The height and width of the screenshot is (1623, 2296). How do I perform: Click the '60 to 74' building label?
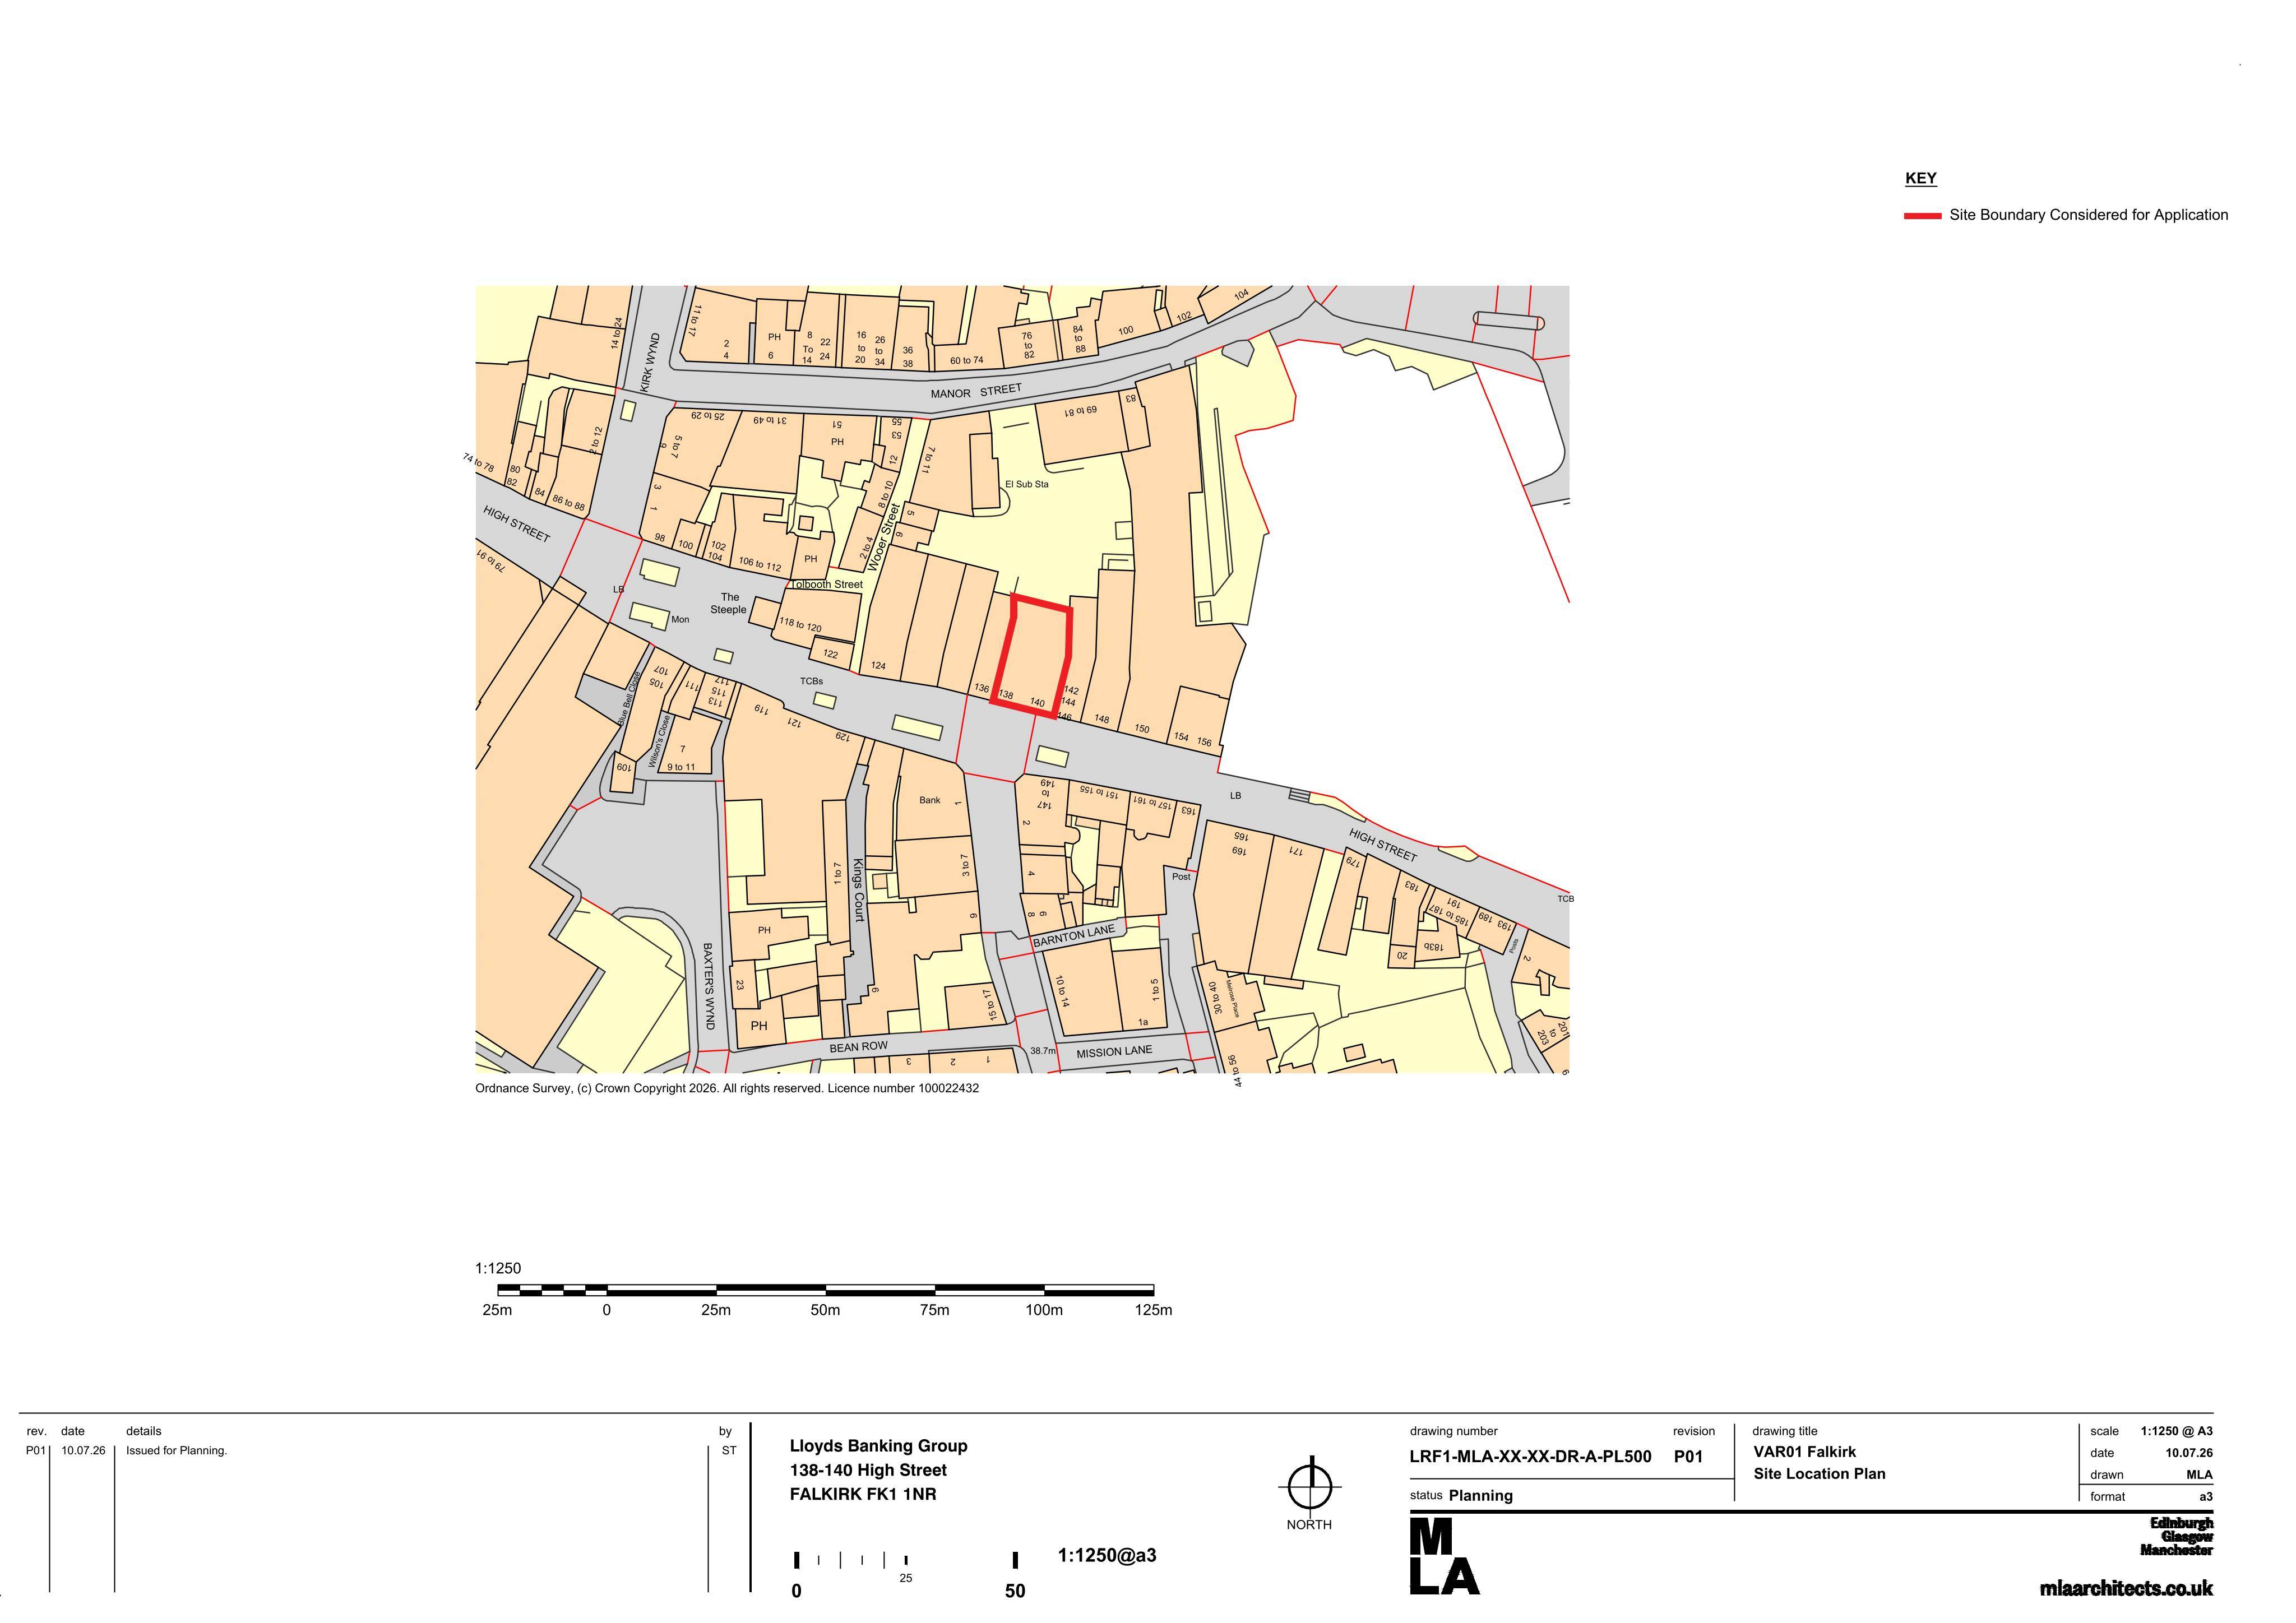click(x=966, y=360)
